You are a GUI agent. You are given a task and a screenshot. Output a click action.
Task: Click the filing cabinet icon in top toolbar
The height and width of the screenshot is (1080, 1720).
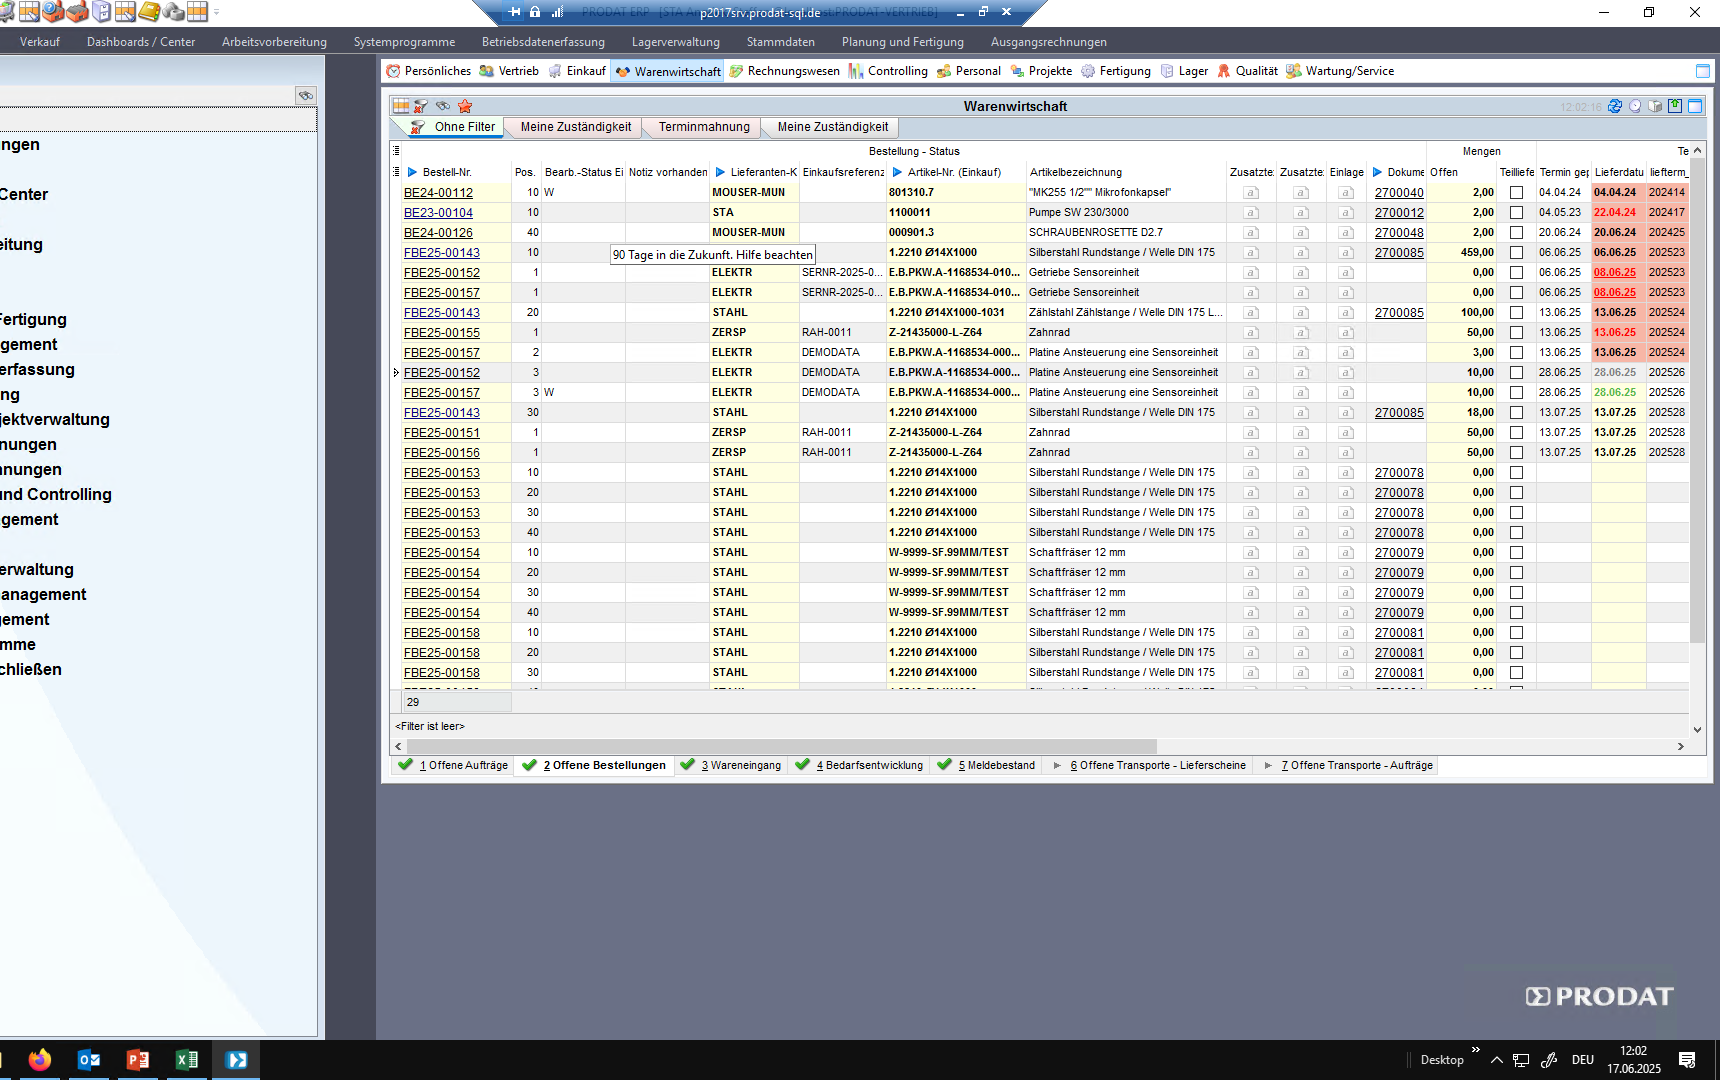(101, 12)
